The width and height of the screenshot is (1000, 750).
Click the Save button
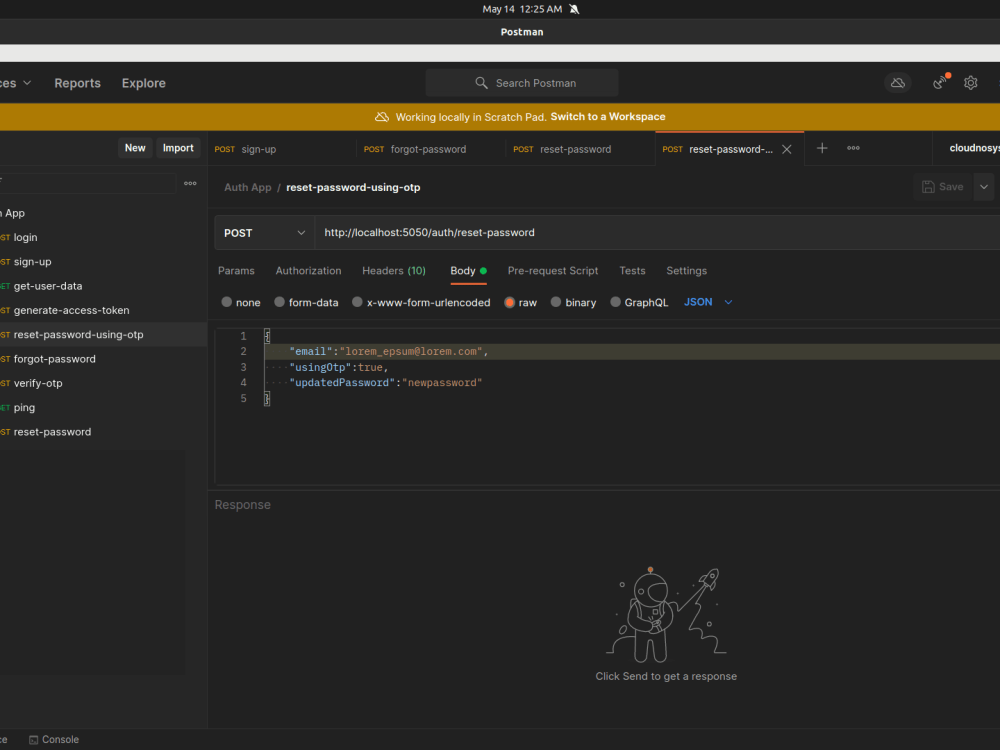click(x=943, y=187)
